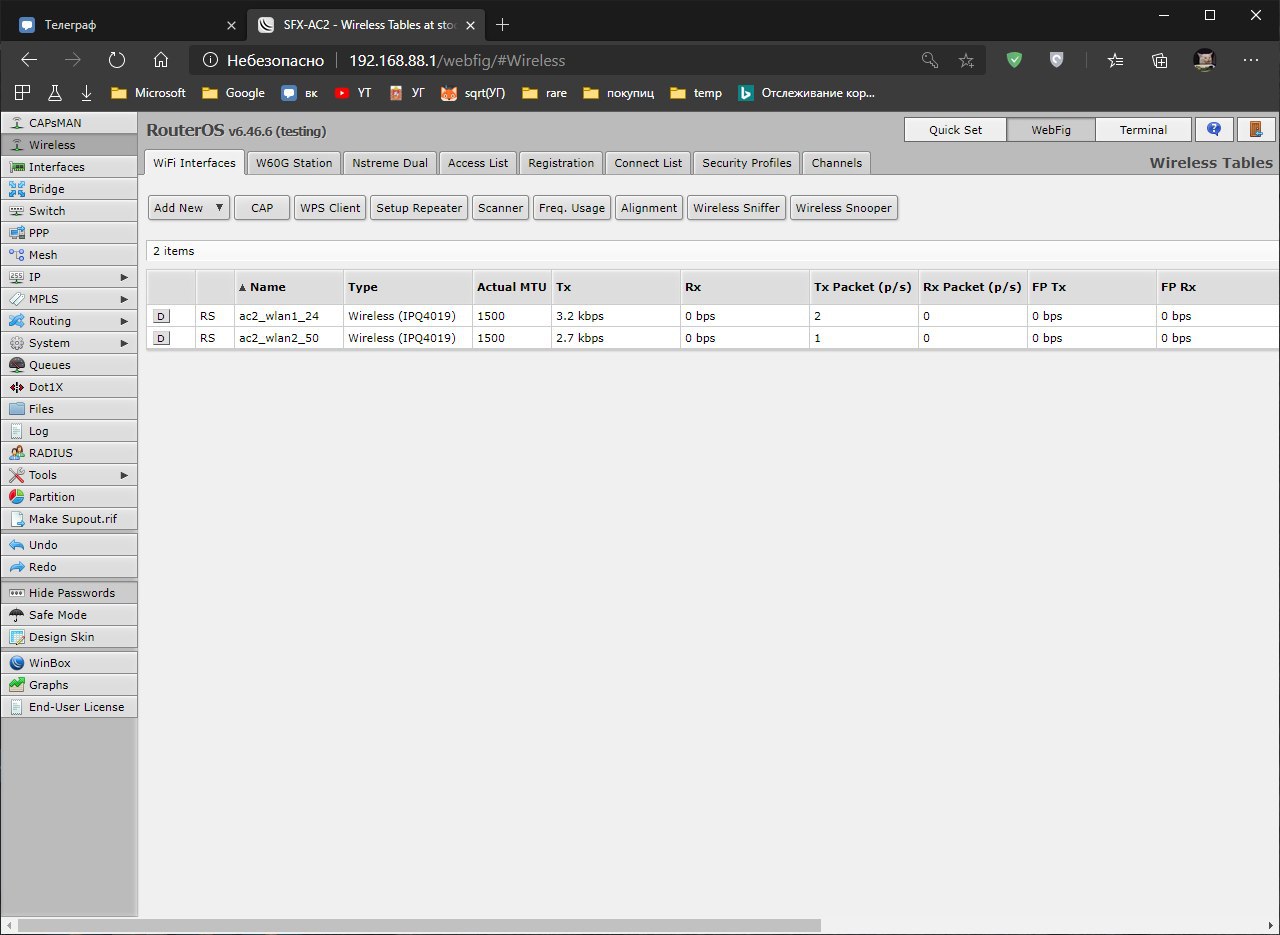
Task: Click the Wireless Snooper button
Action: click(x=844, y=208)
